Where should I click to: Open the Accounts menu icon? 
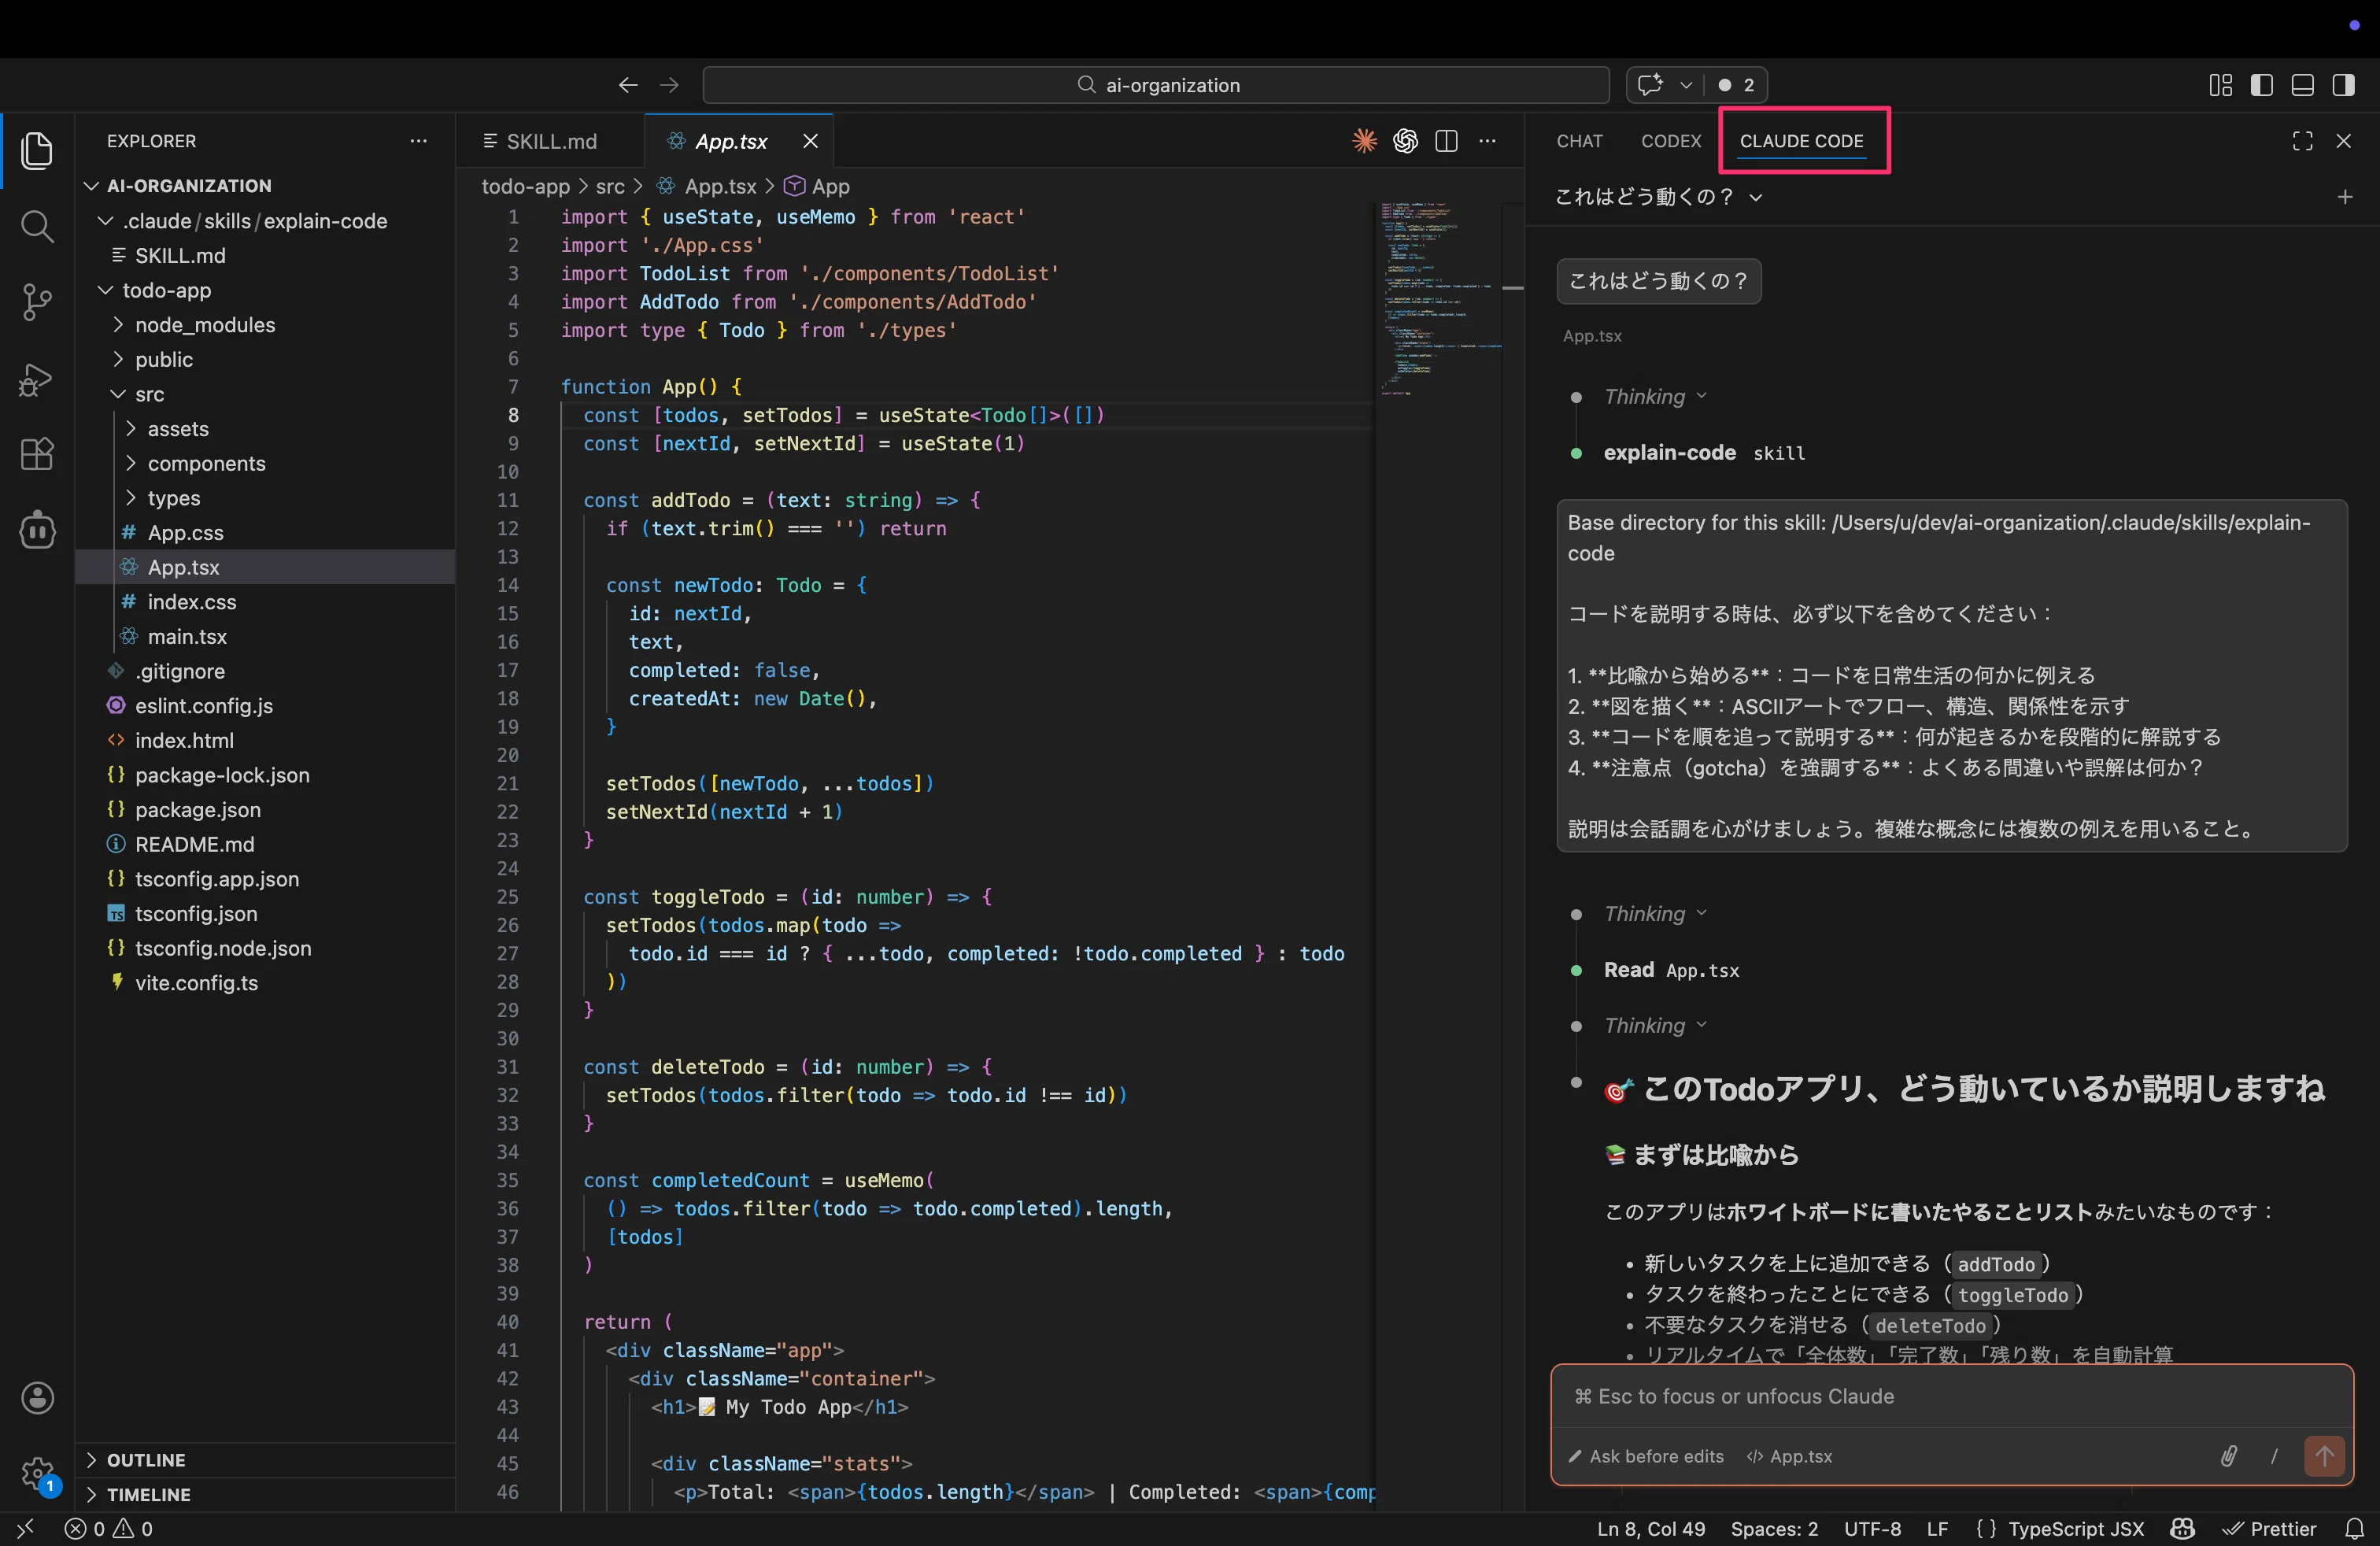point(37,1397)
